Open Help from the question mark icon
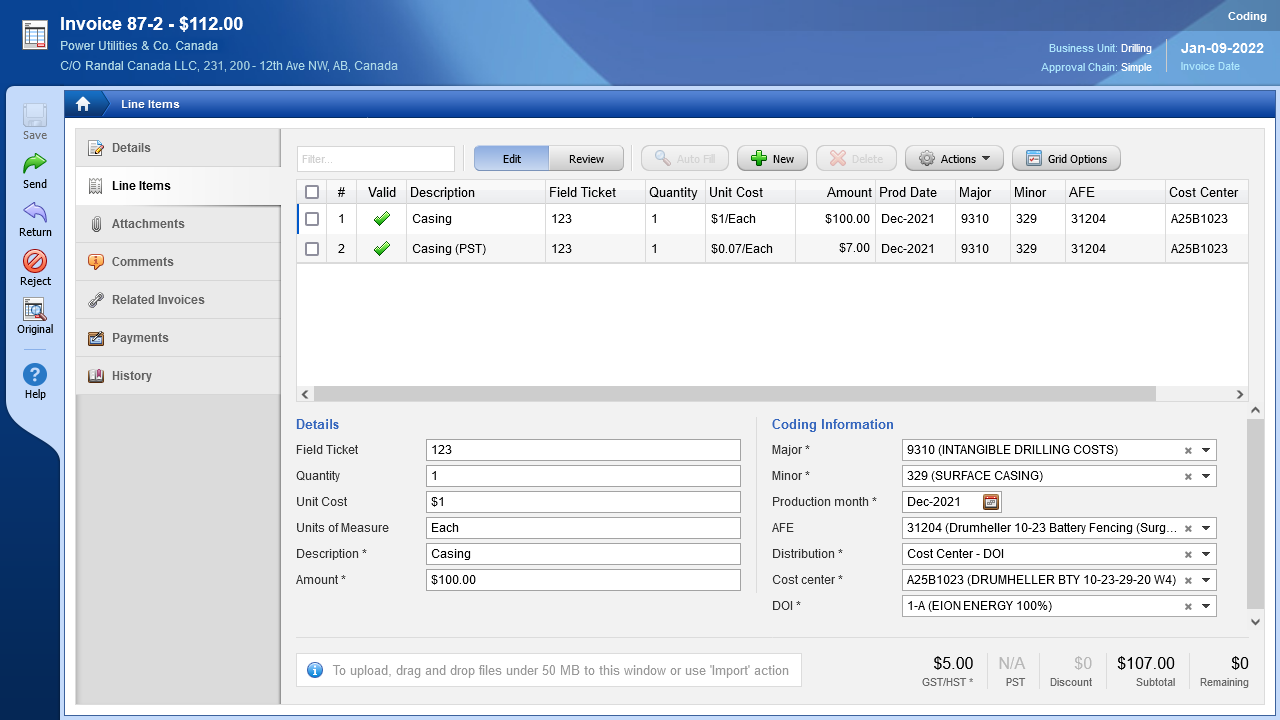1280x720 pixels. coord(35,375)
